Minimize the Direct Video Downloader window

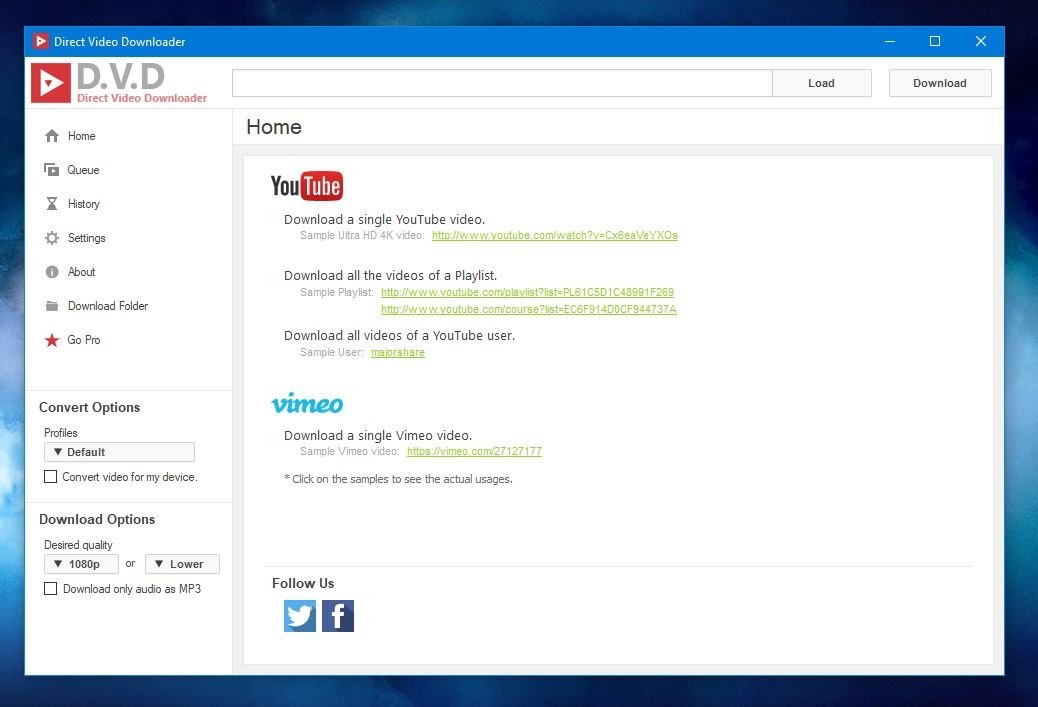pos(890,41)
